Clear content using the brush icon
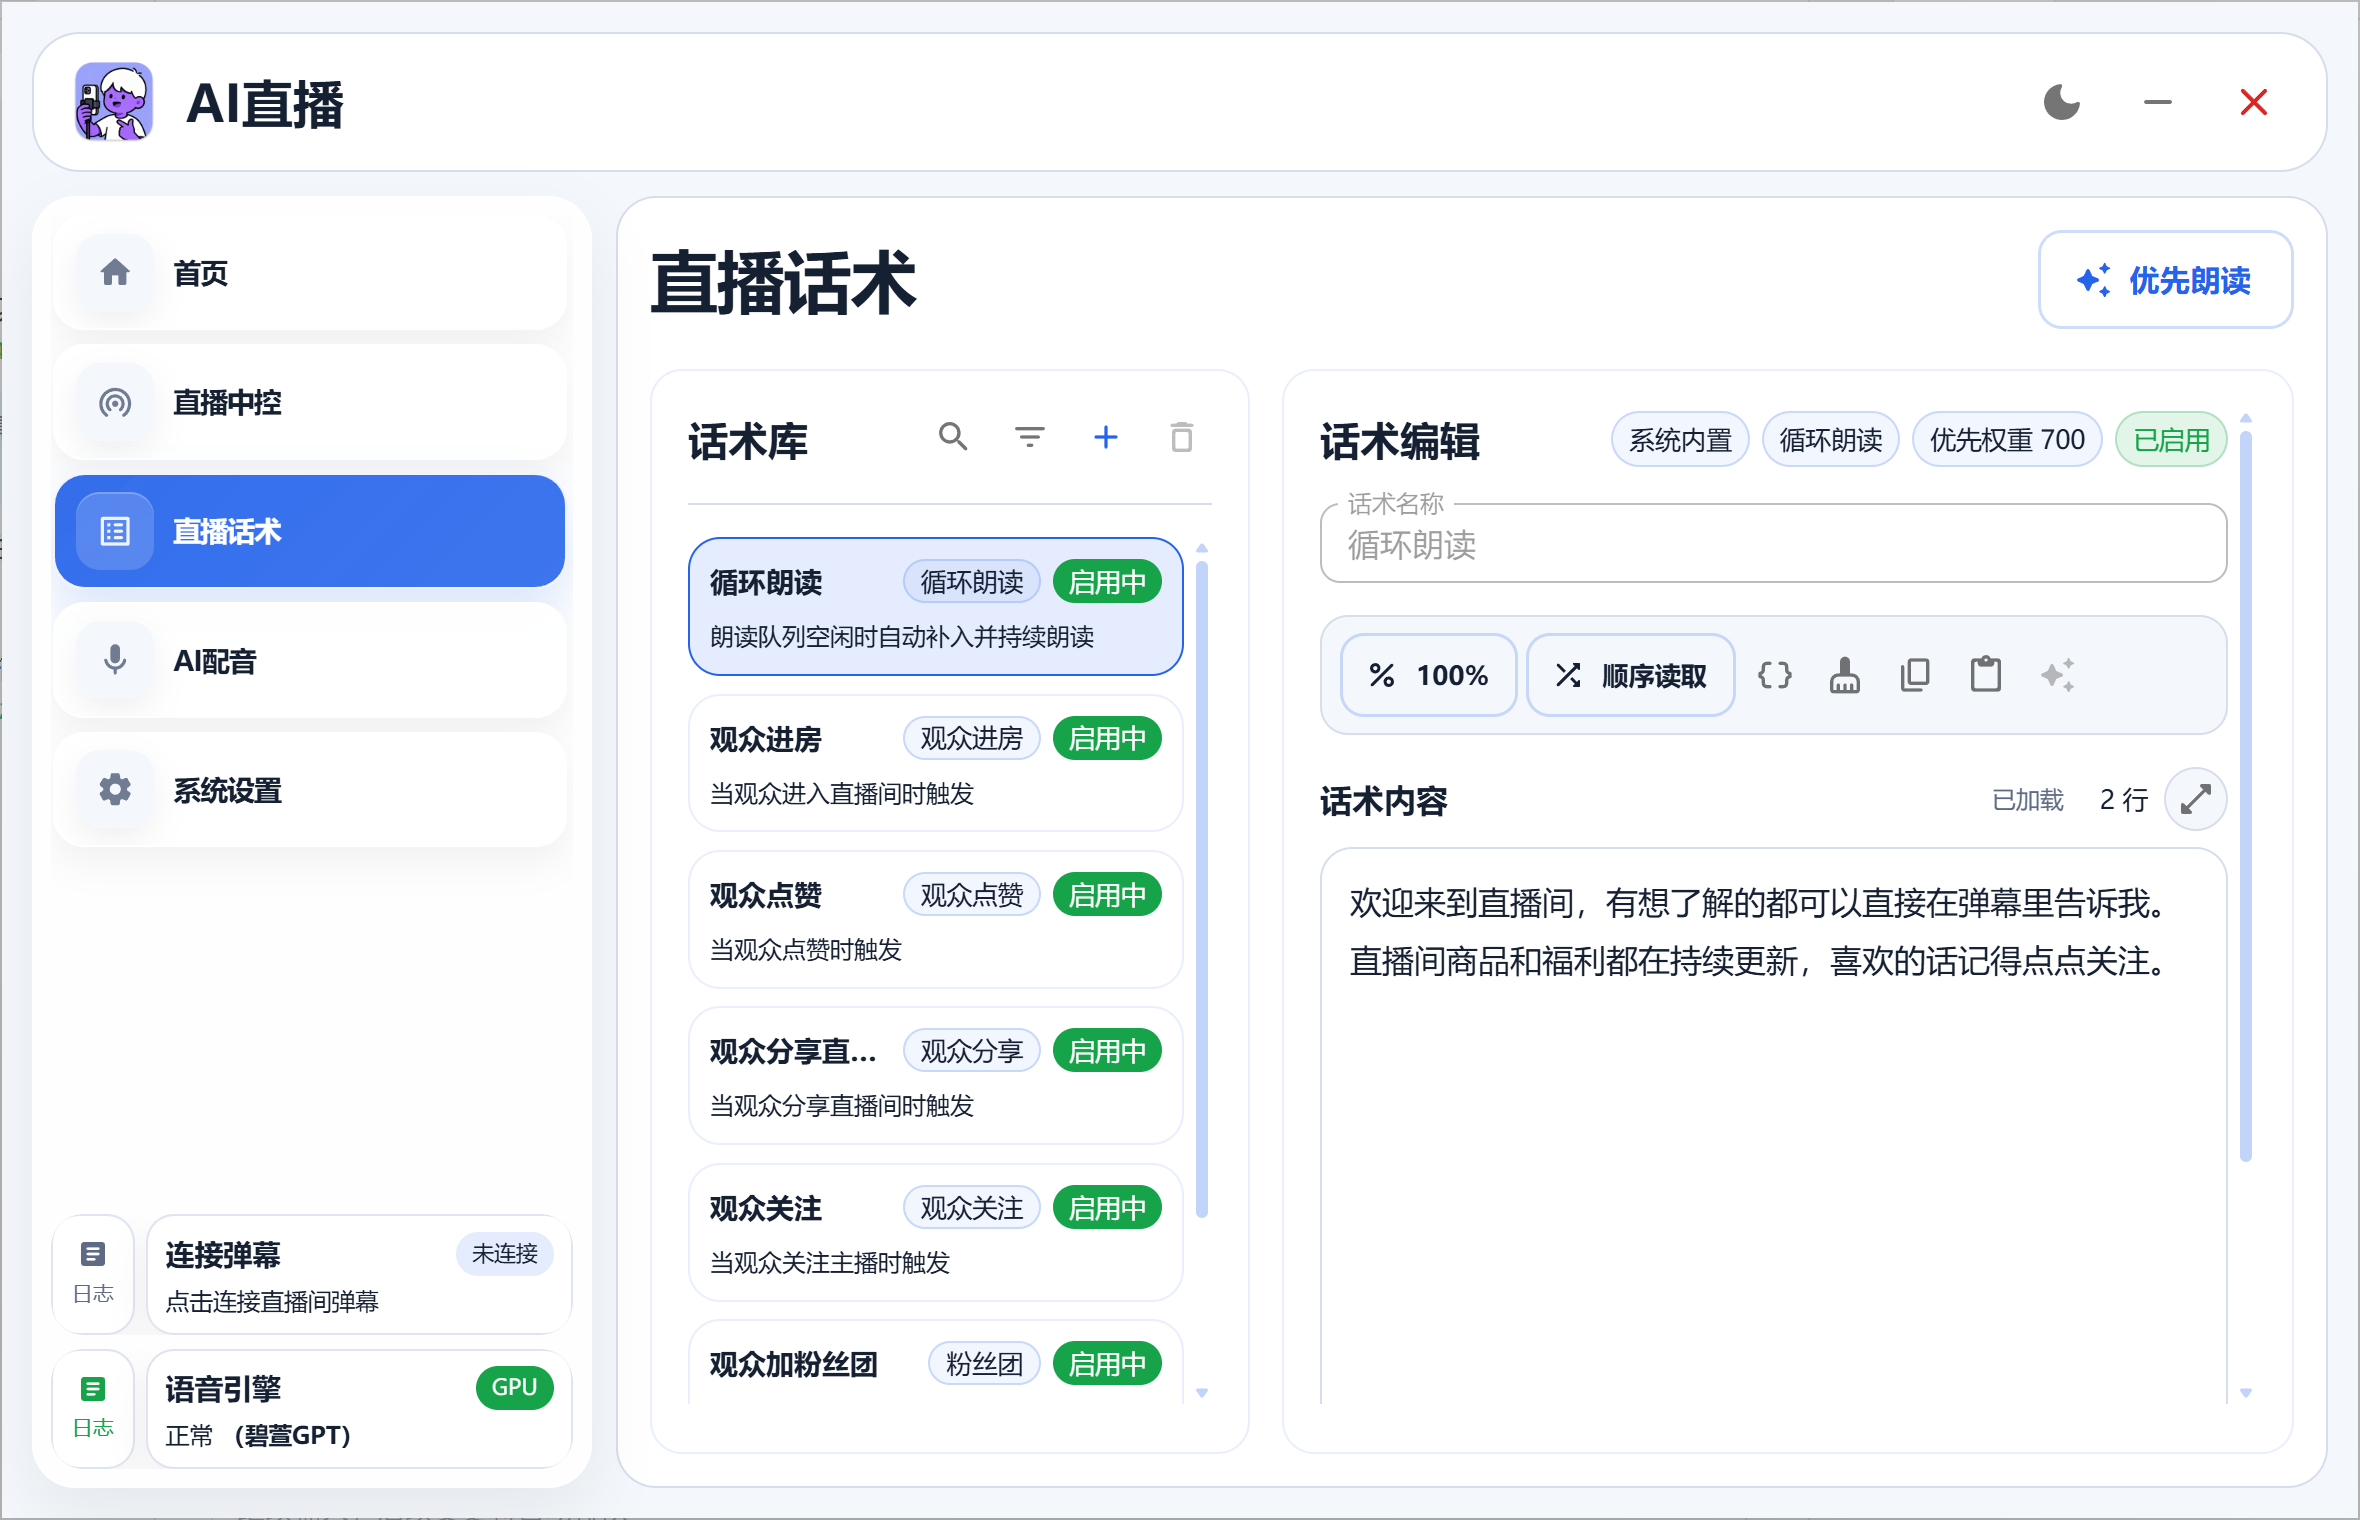Viewport: 2360px width, 1520px height. tap(1844, 675)
